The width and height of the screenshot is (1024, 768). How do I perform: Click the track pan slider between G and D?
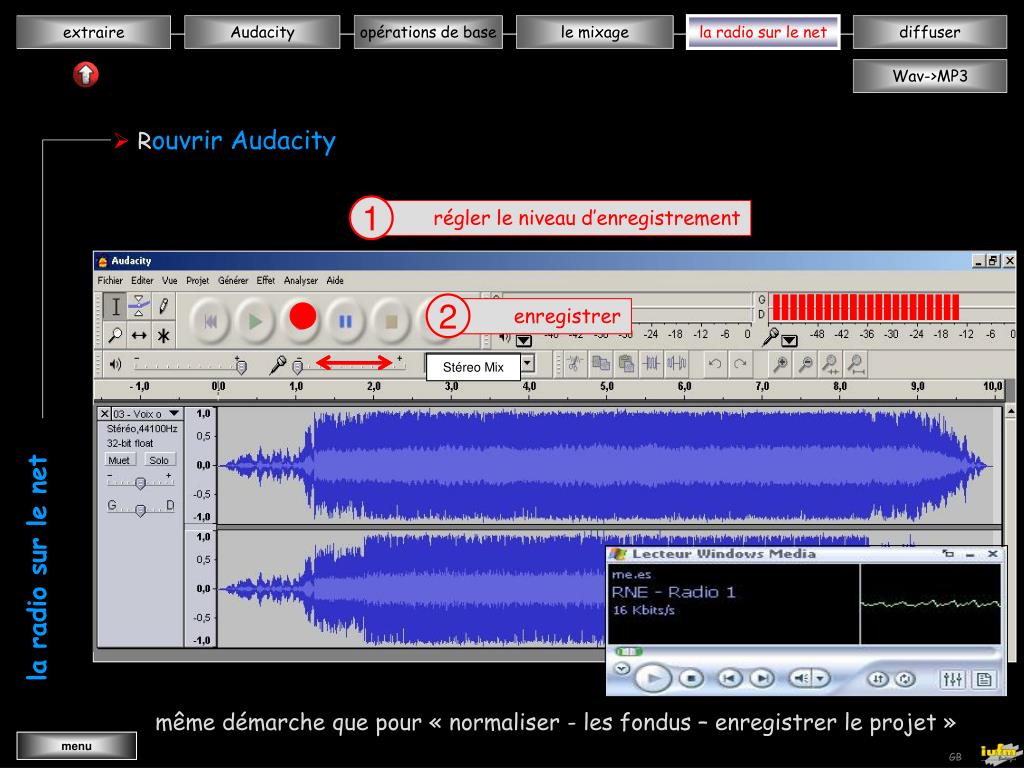(x=140, y=509)
